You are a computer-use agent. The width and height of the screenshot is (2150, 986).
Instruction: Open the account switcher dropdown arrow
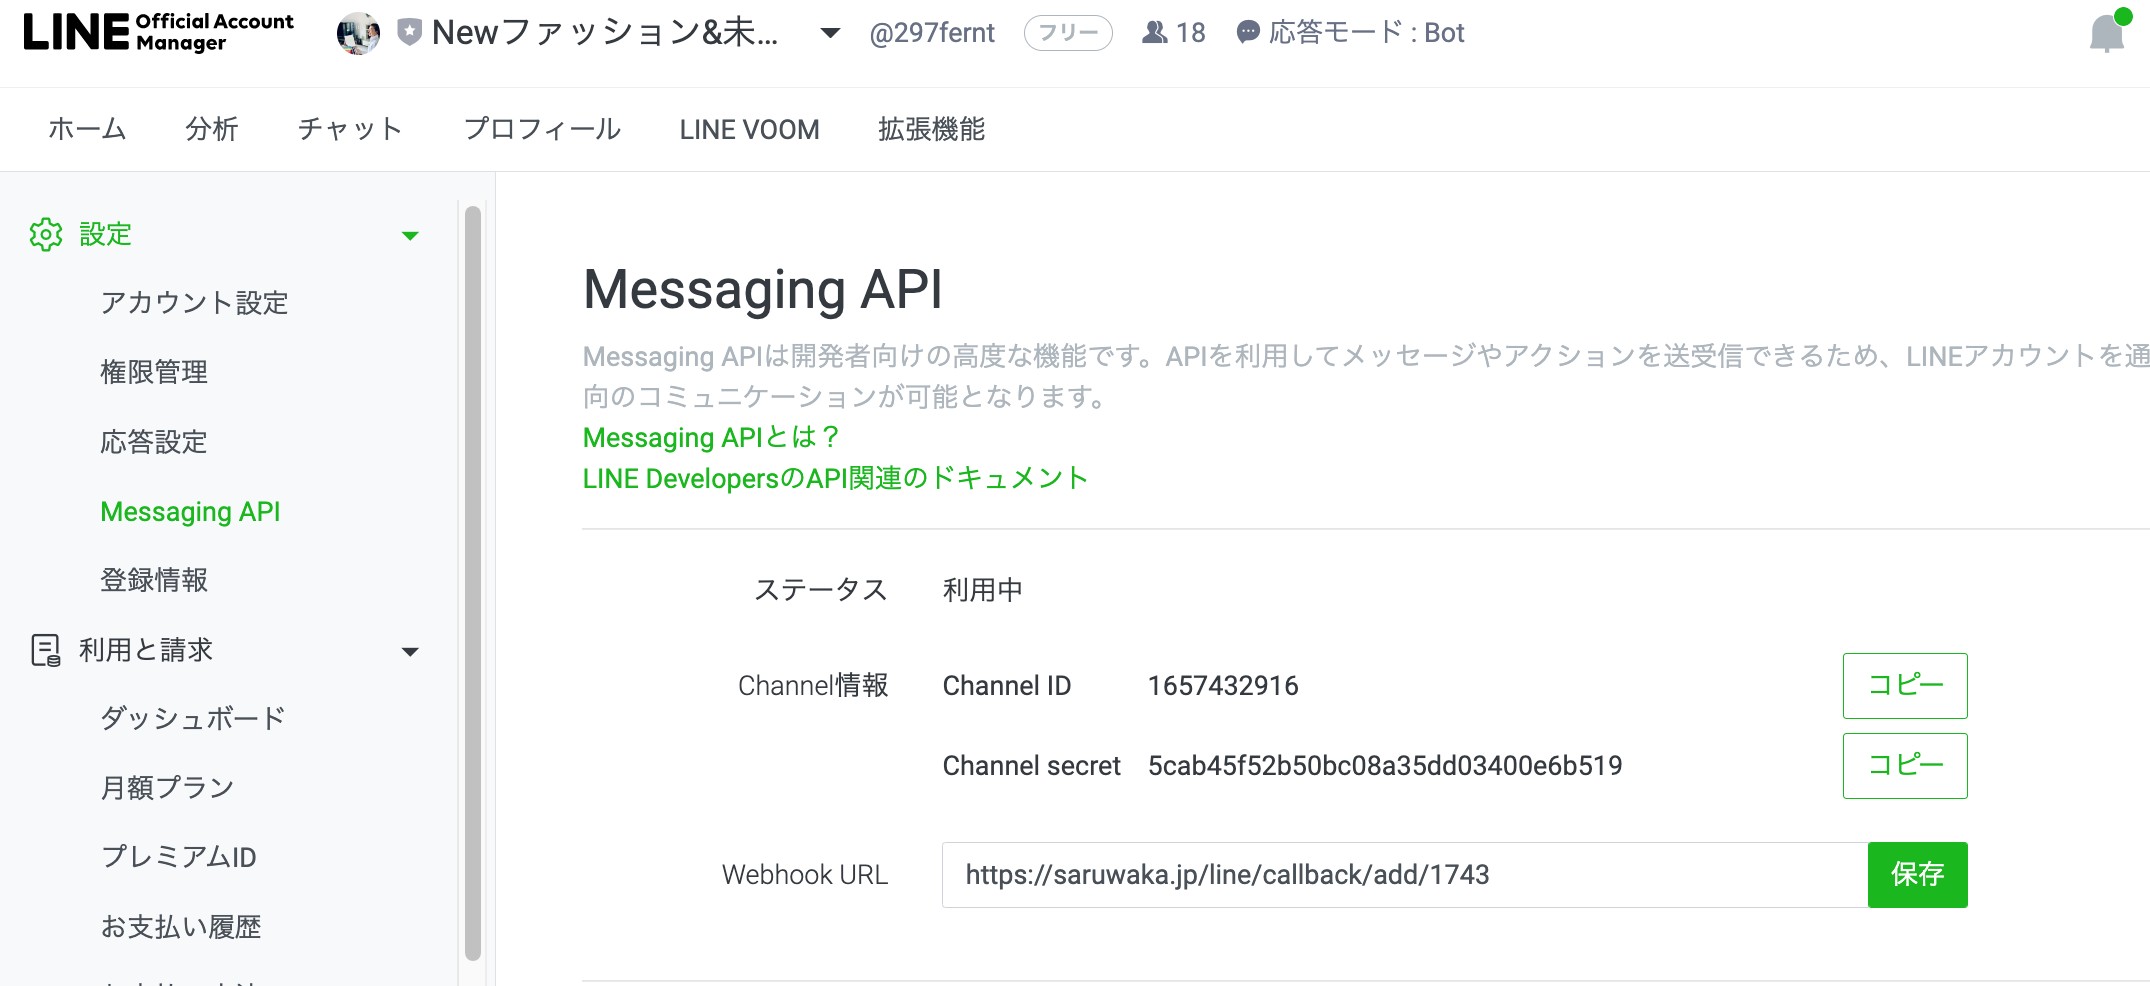point(829,33)
